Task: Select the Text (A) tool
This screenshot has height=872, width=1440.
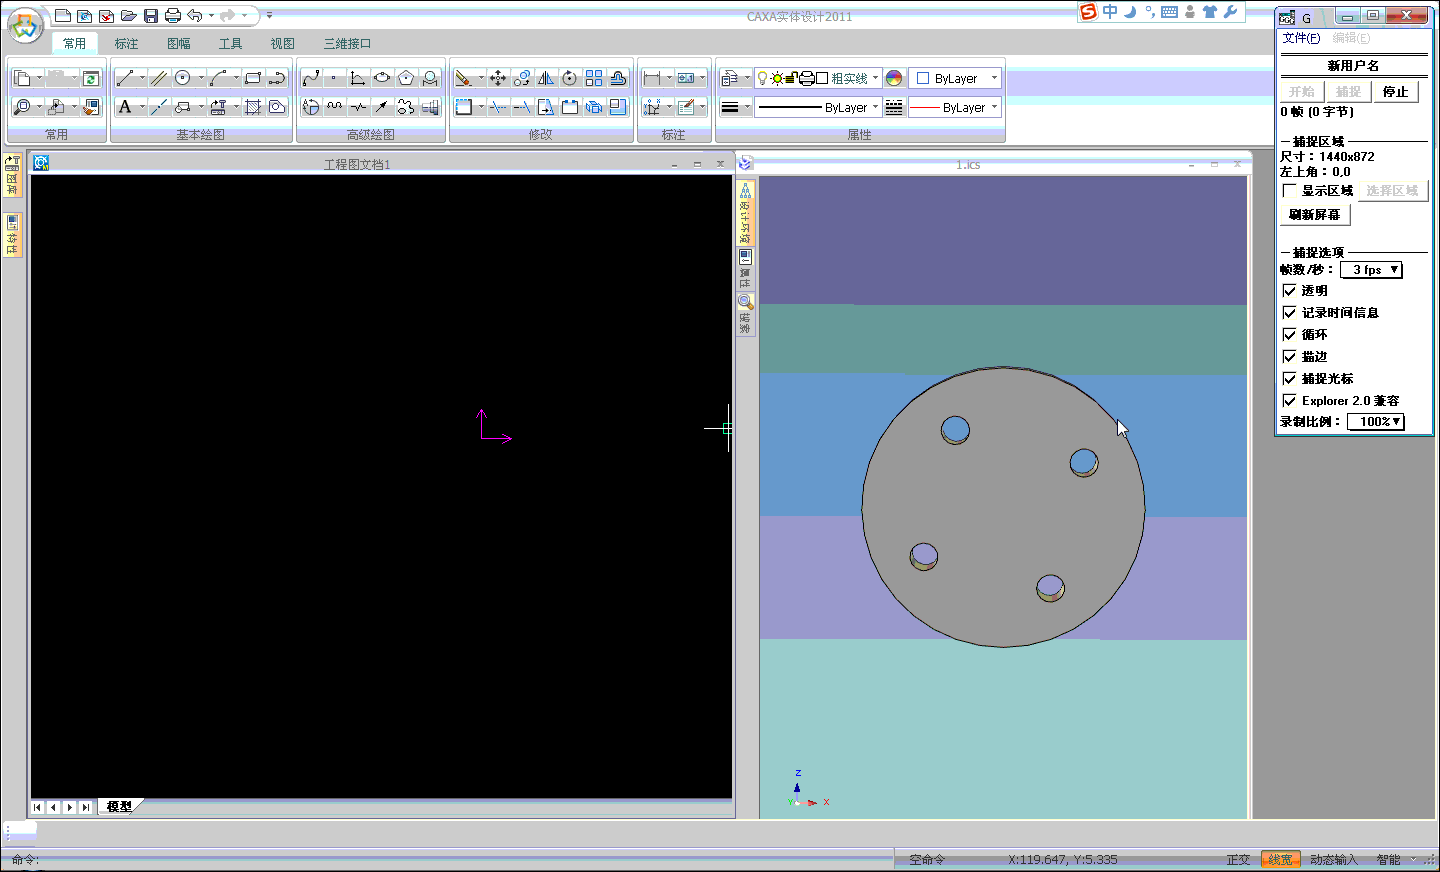Action: [125, 107]
